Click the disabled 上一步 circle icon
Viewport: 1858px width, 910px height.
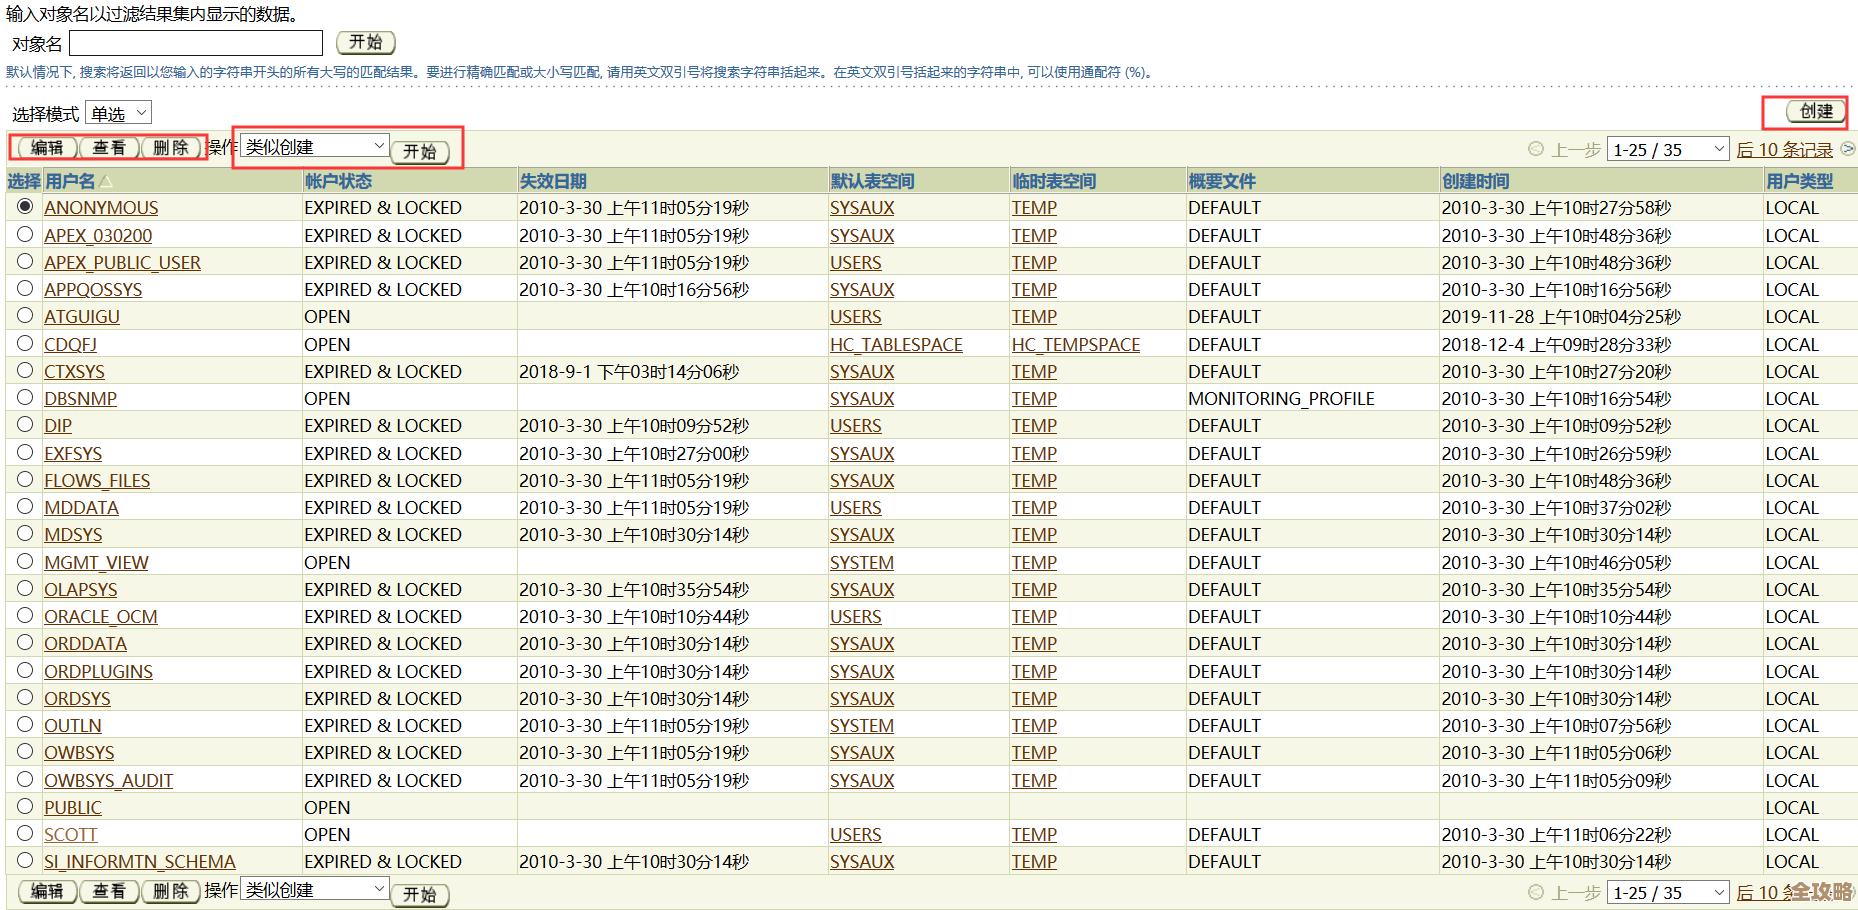click(1536, 148)
